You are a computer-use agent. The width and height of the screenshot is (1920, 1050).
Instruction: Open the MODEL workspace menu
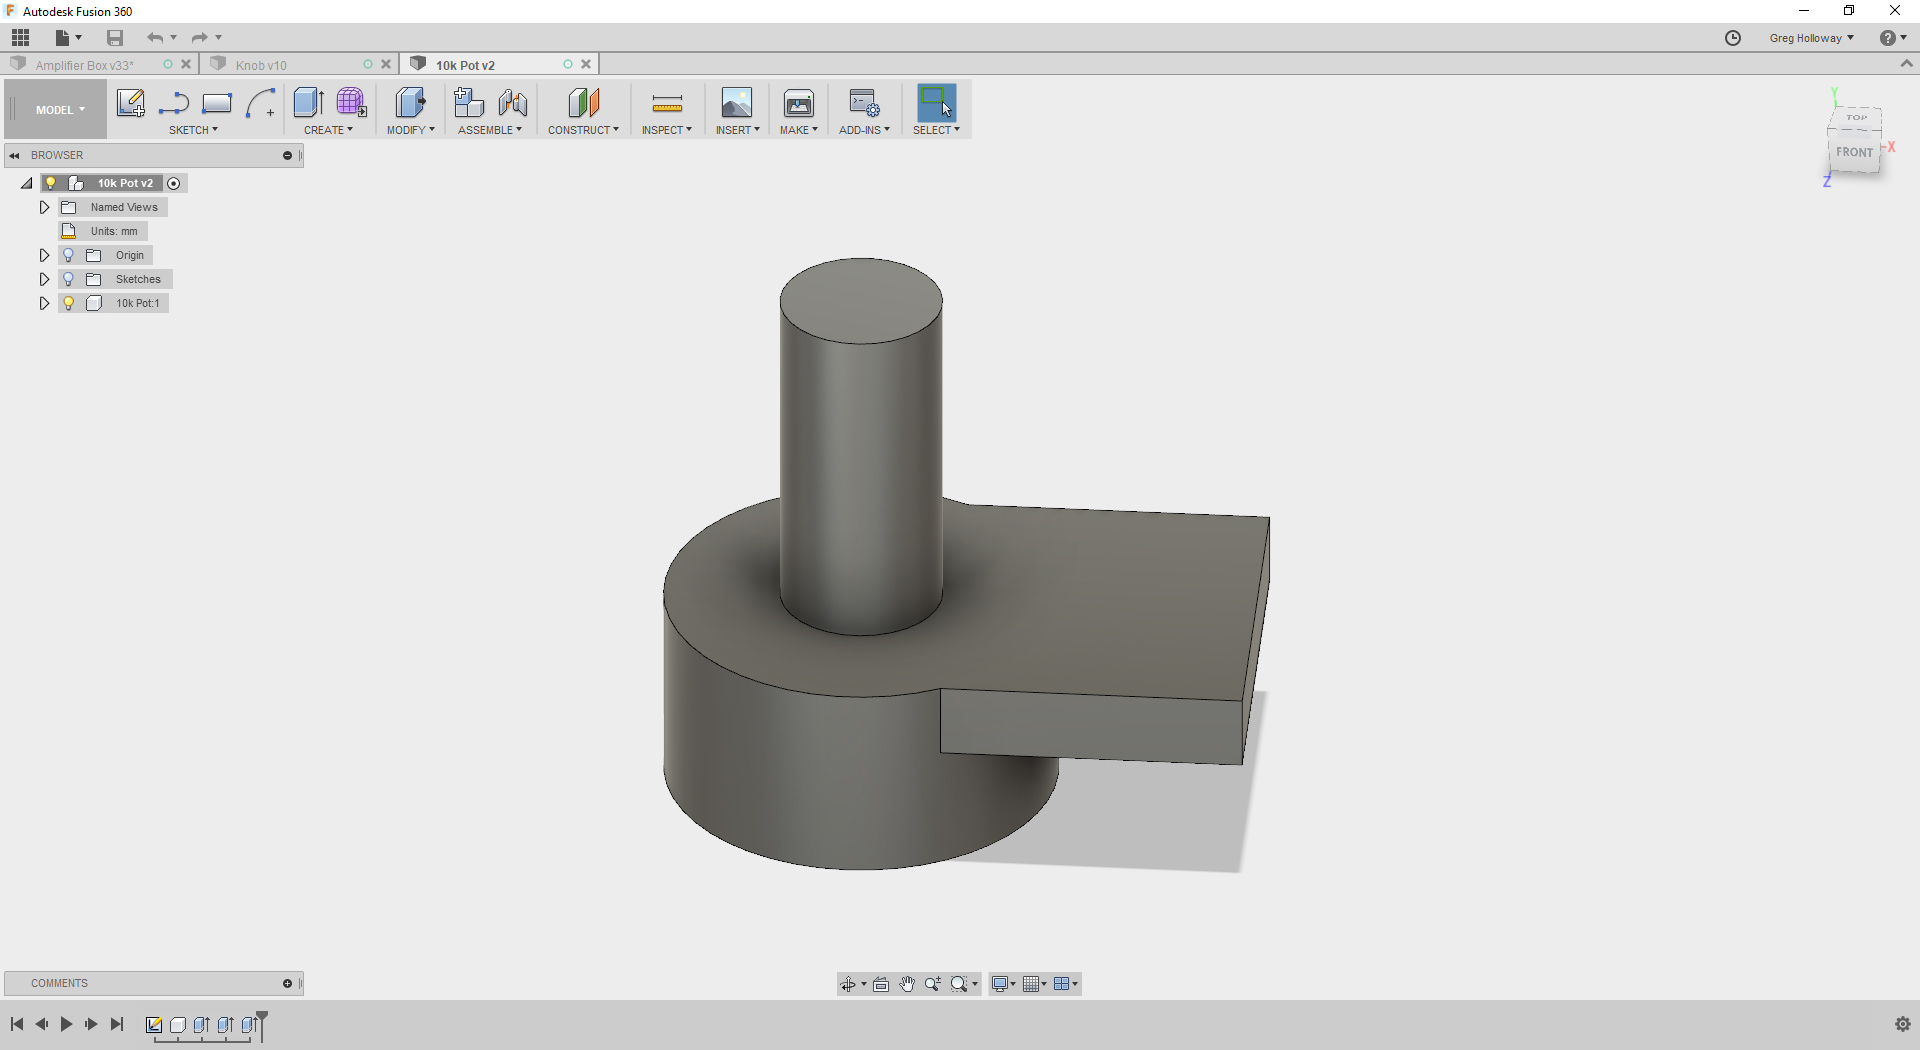(x=57, y=109)
